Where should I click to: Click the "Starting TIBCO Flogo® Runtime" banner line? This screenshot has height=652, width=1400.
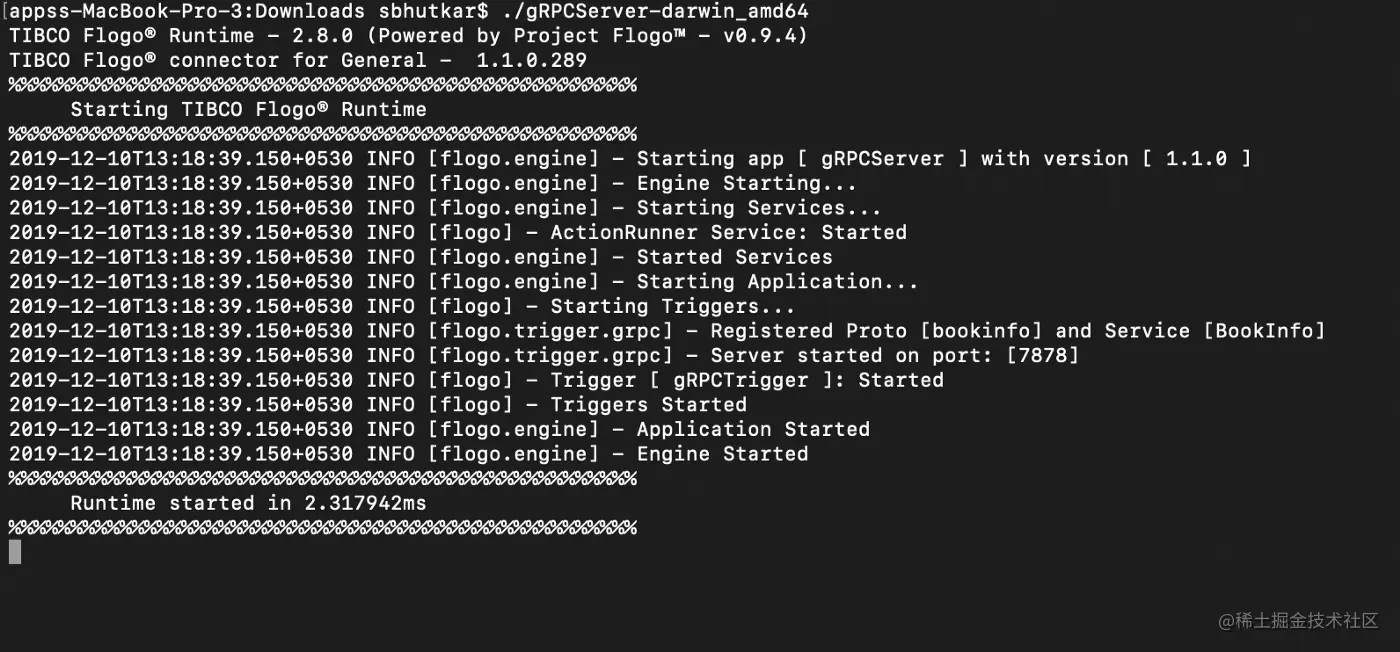coord(248,109)
